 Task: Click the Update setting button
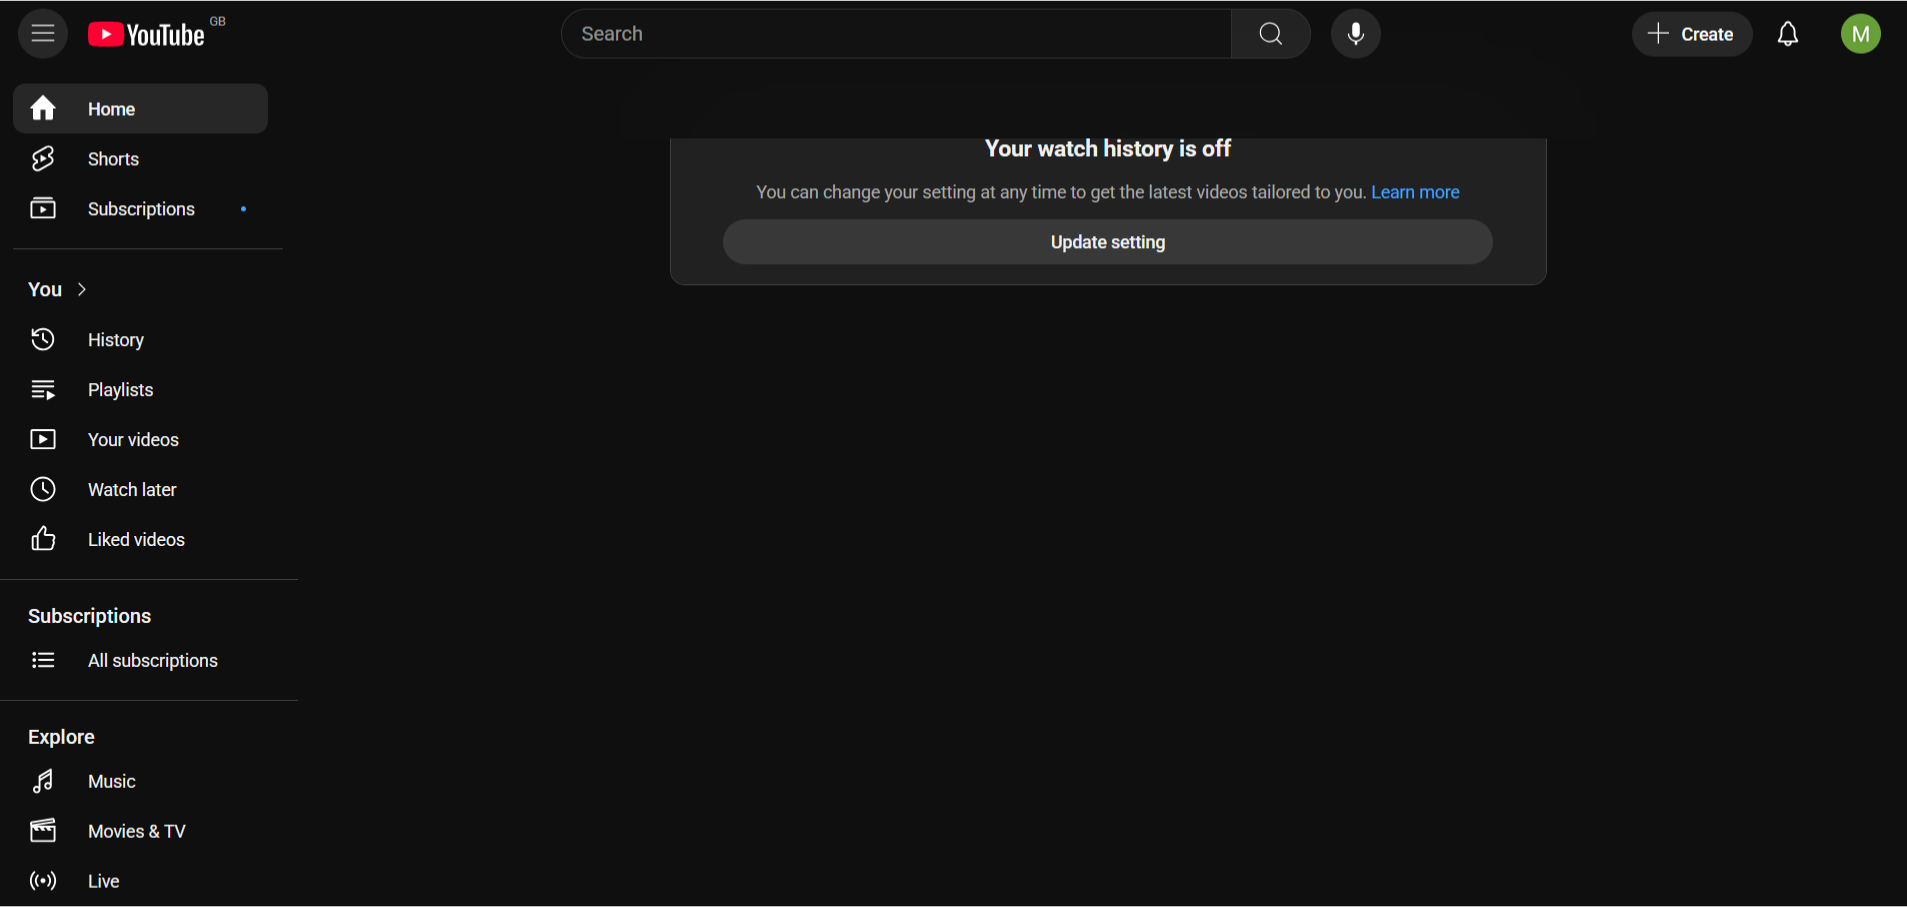tap(1107, 241)
